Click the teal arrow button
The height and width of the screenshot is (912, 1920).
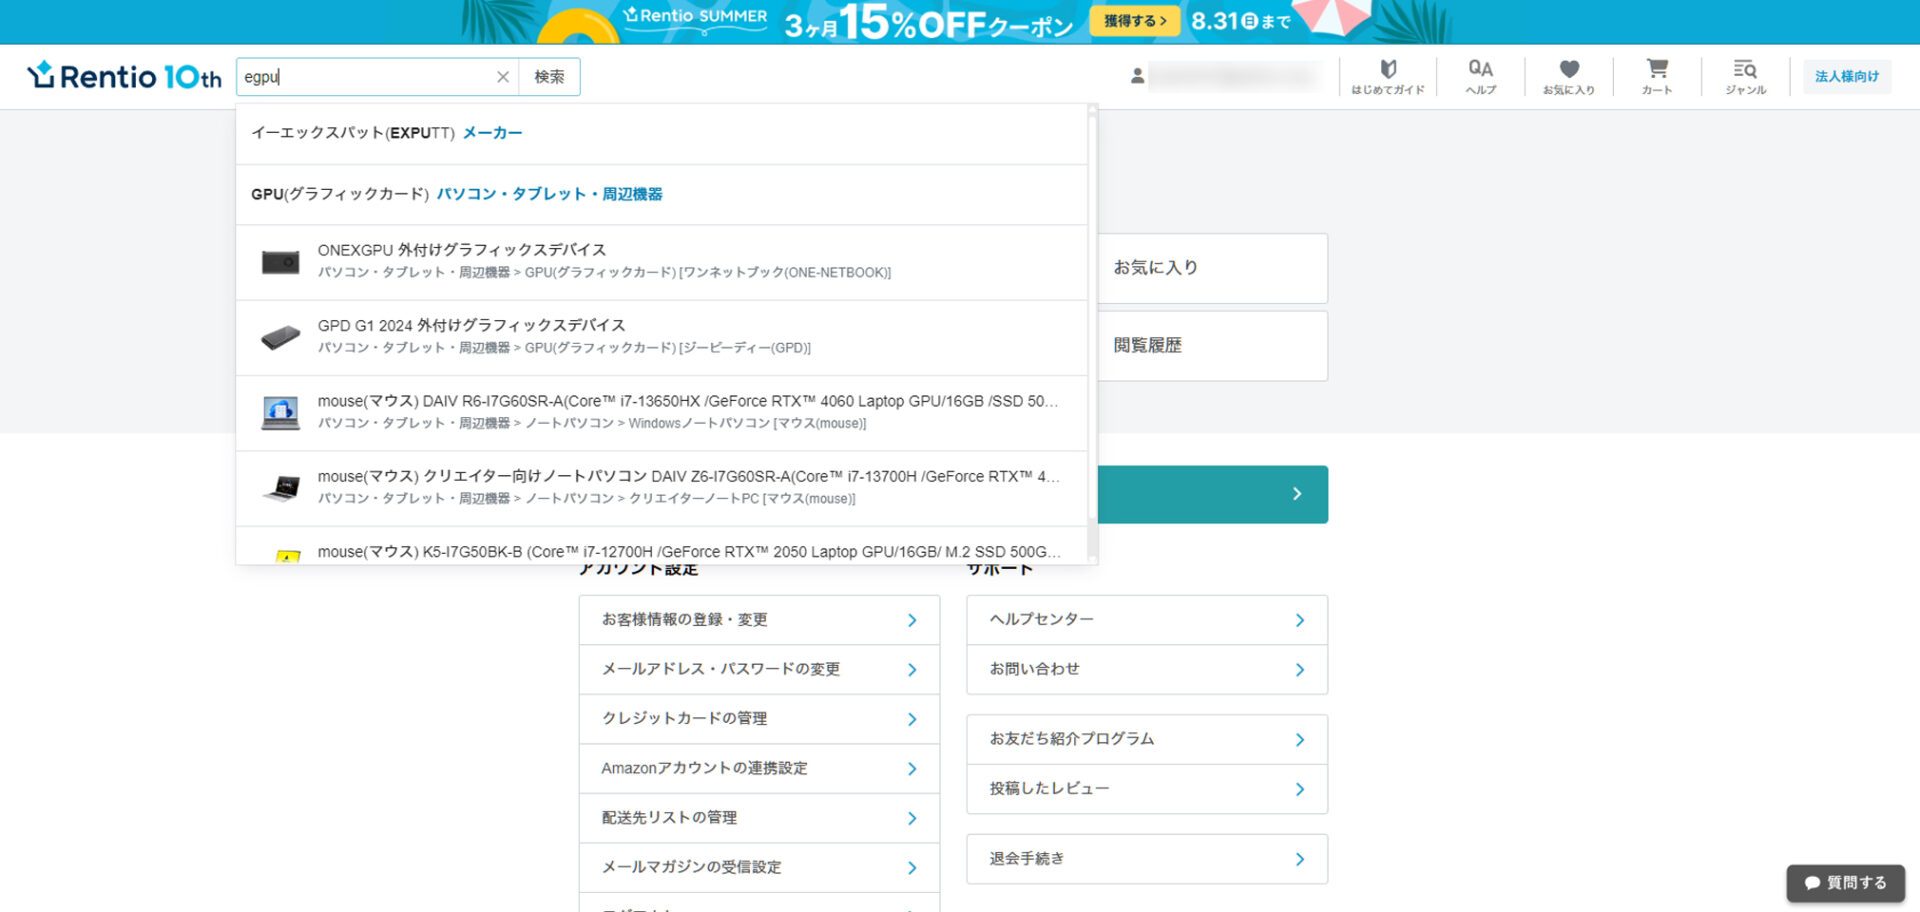tap(1213, 494)
